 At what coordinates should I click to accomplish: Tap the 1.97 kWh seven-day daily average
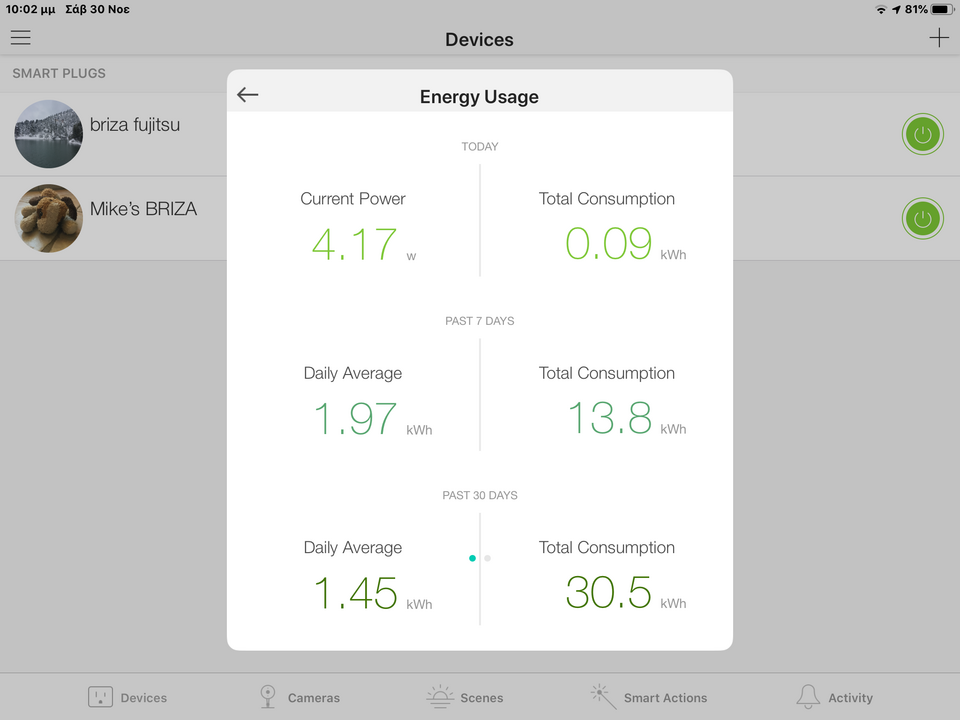click(x=372, y=419)
